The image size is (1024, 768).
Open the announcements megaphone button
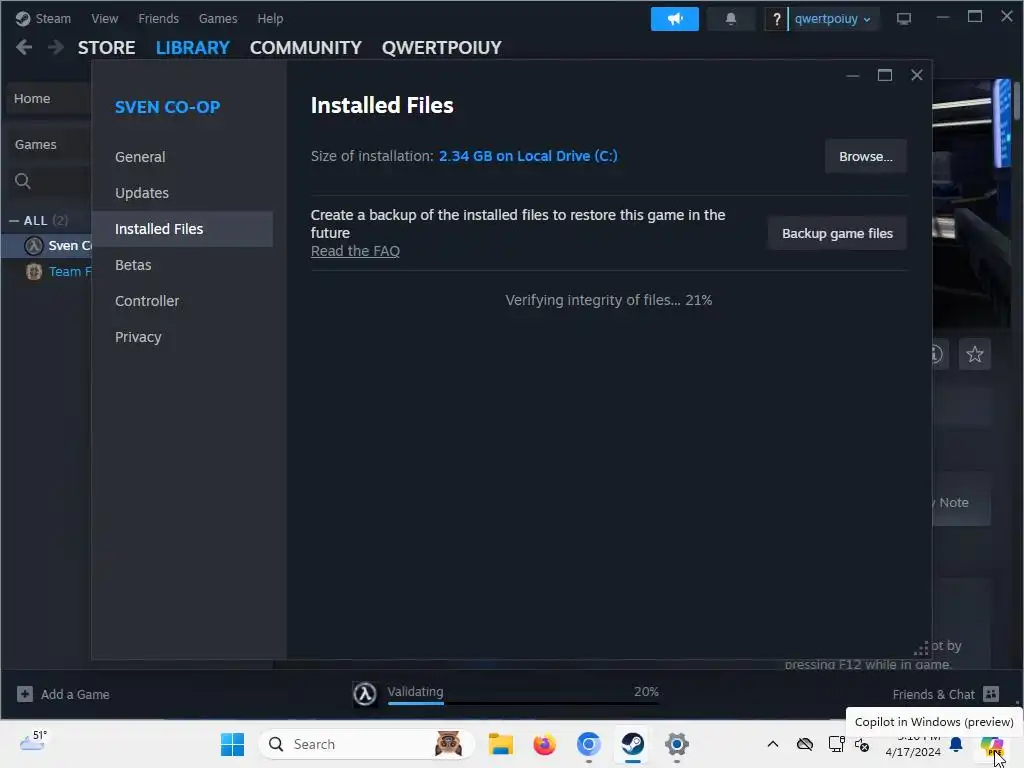(675, 19)
